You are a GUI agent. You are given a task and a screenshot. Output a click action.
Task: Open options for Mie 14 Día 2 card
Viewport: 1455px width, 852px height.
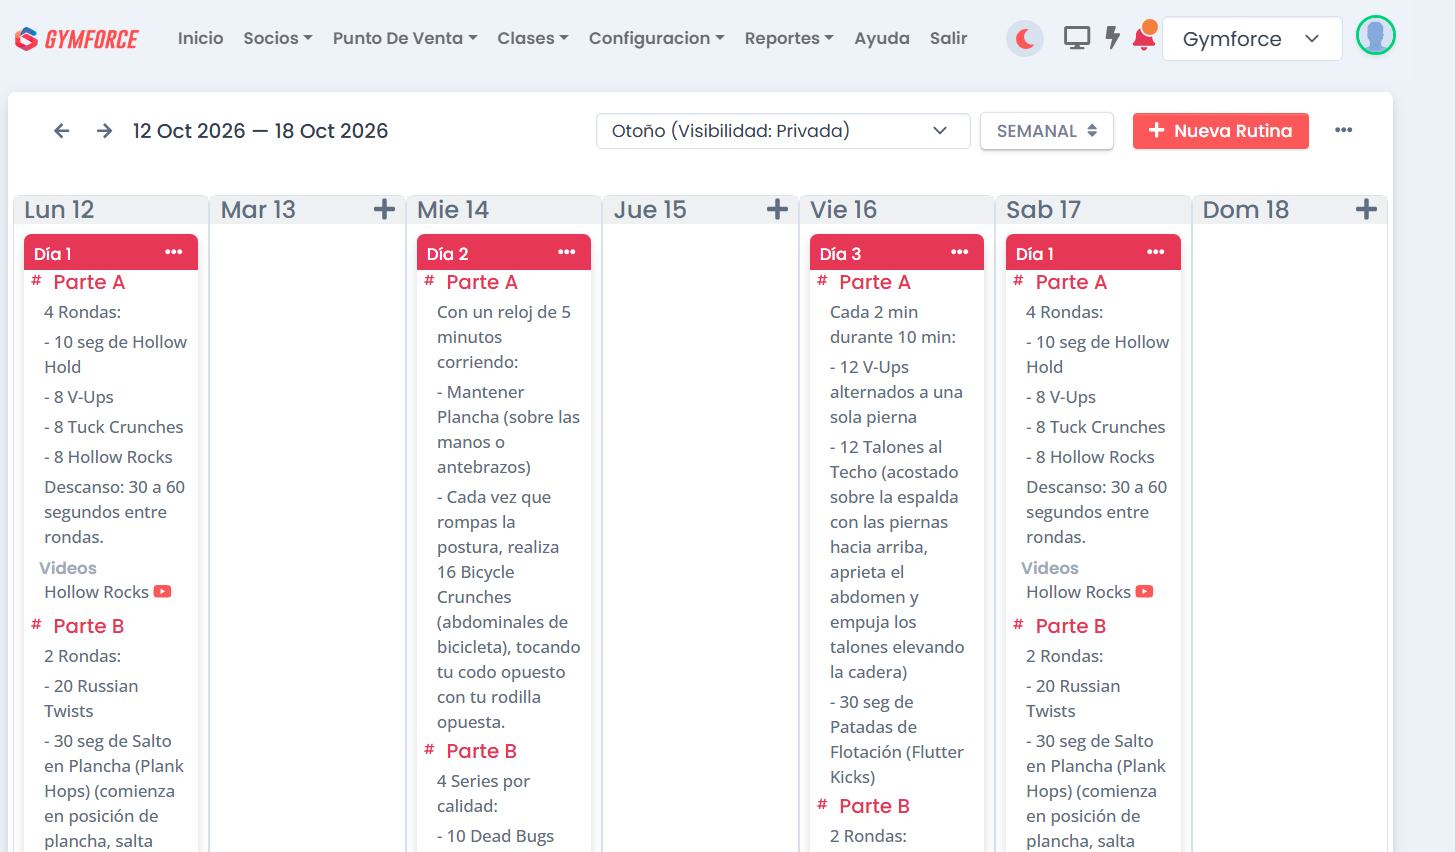(x=567, y=252)
